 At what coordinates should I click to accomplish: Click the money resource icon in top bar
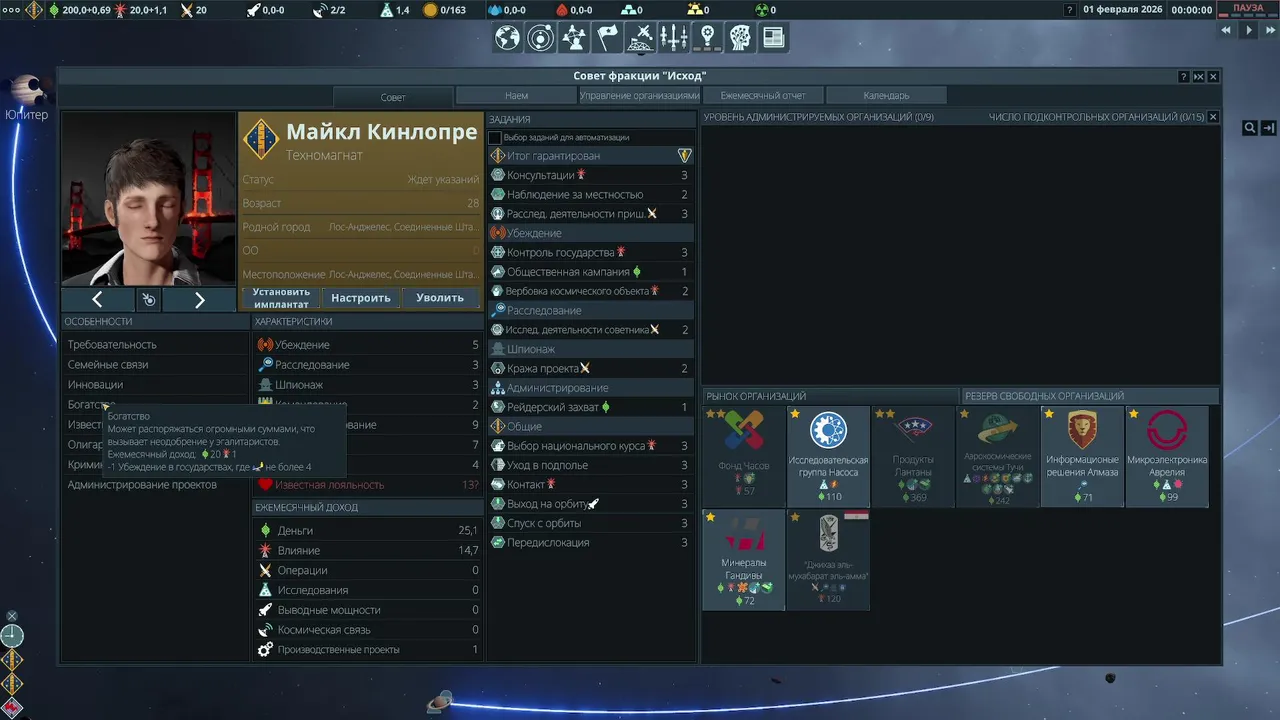(x=54, y=10)
